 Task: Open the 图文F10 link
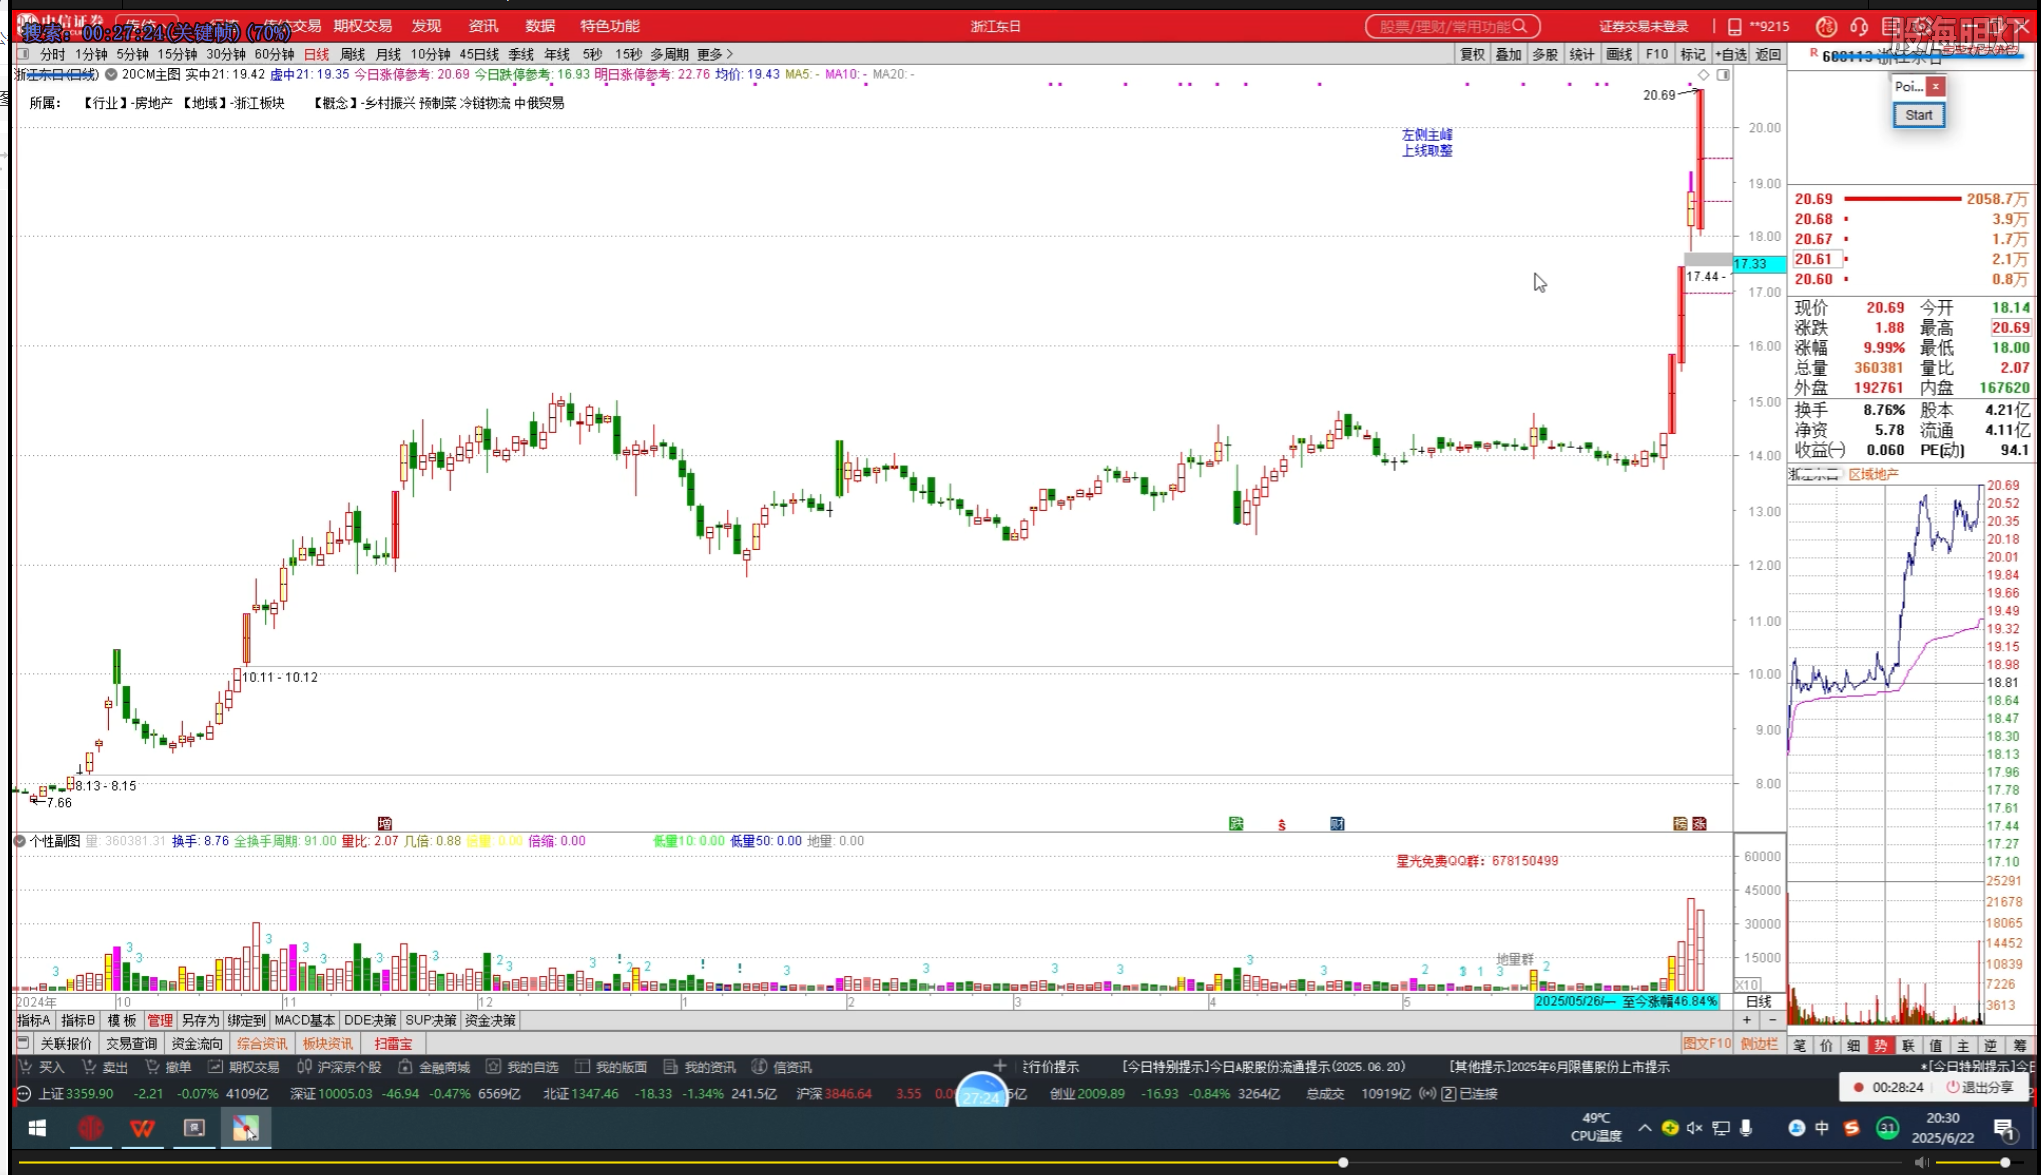pos(1706,1043)
